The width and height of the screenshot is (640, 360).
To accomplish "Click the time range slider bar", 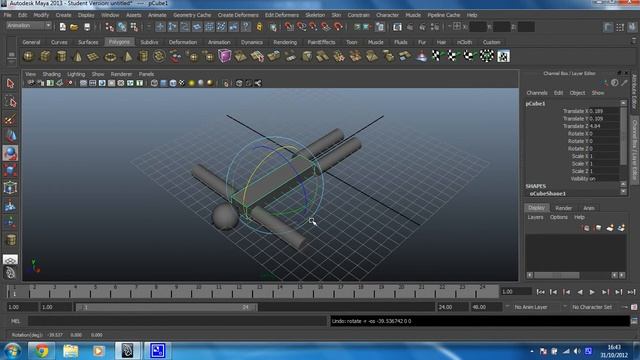I will (167, 307).
